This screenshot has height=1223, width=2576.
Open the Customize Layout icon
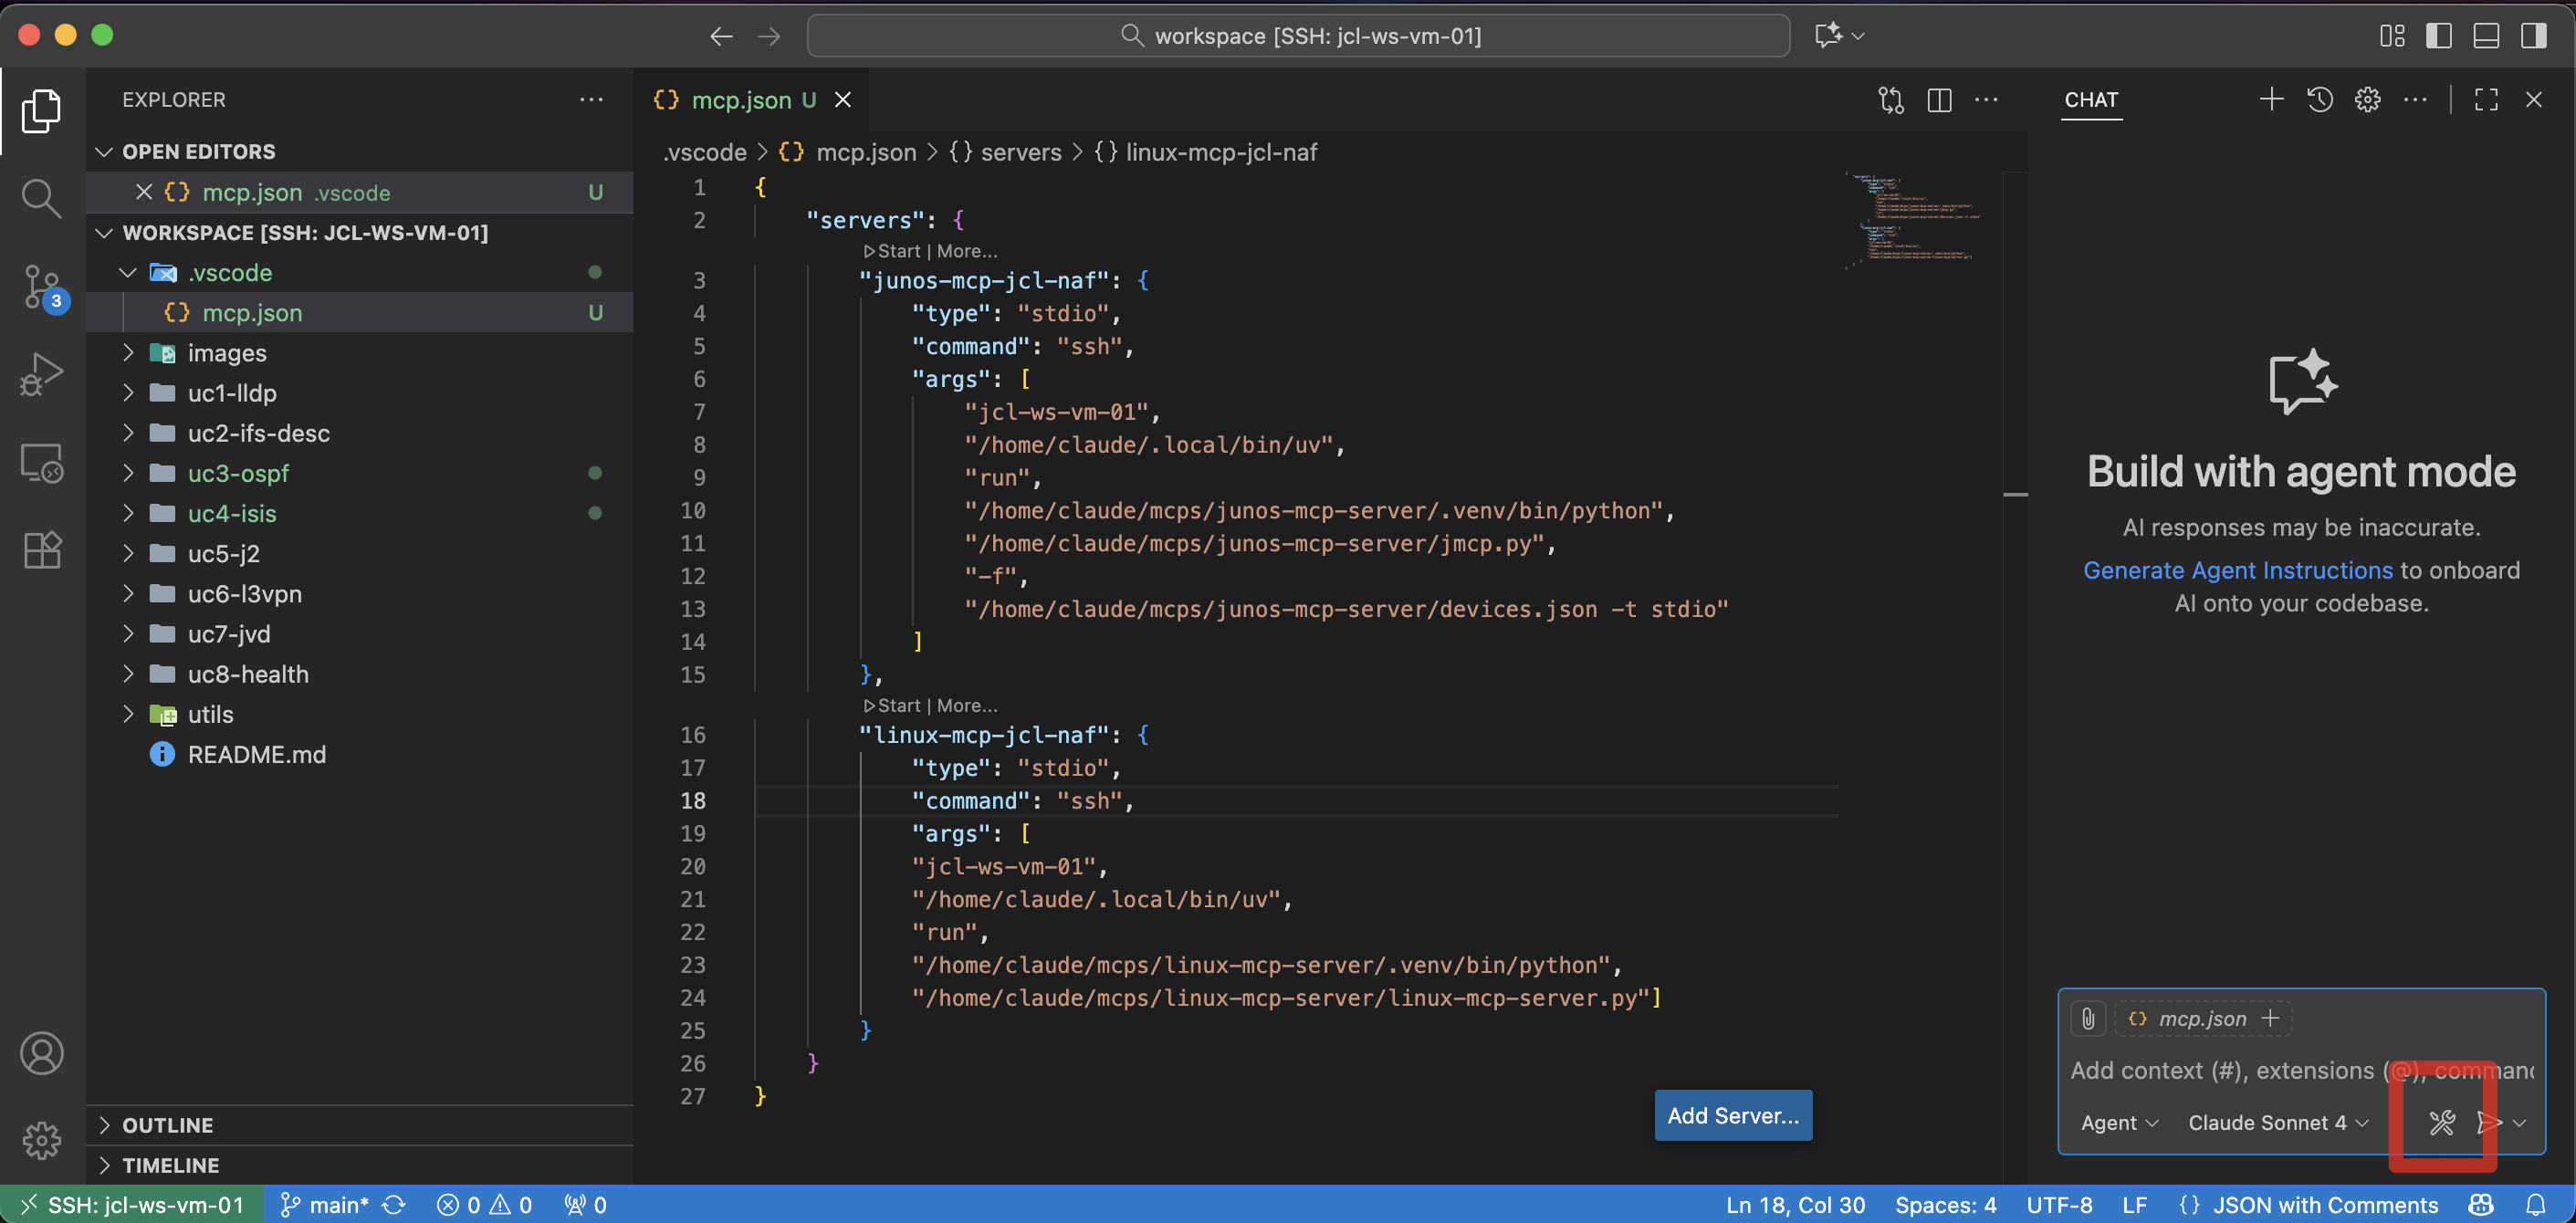[x=2392, y=36]
